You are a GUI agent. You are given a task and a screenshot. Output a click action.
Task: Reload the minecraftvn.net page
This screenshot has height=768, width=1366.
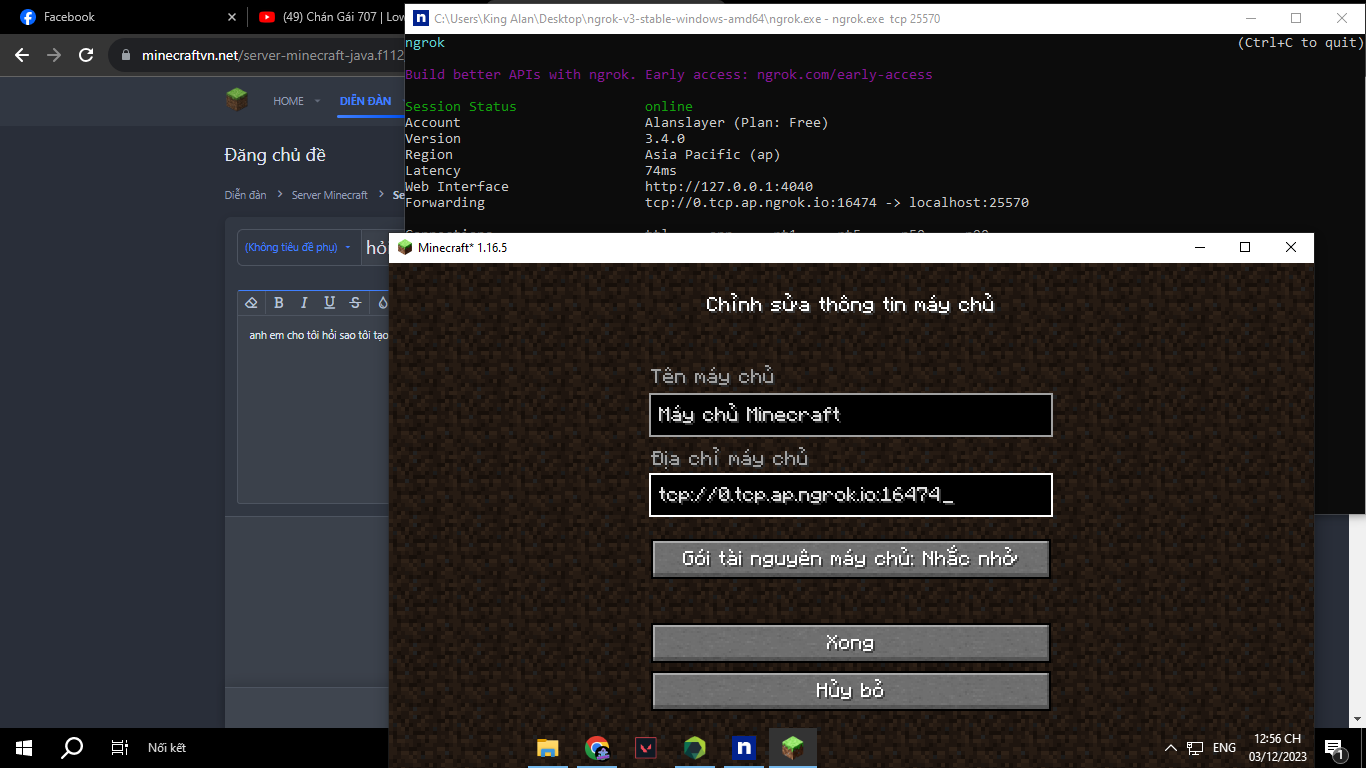(x=86, y=55)
